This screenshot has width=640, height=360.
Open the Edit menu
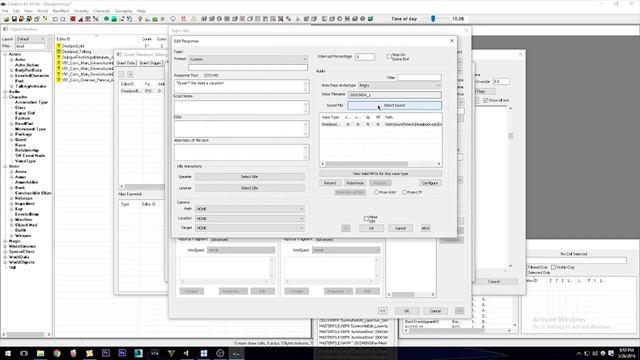[x=16, y=11]
